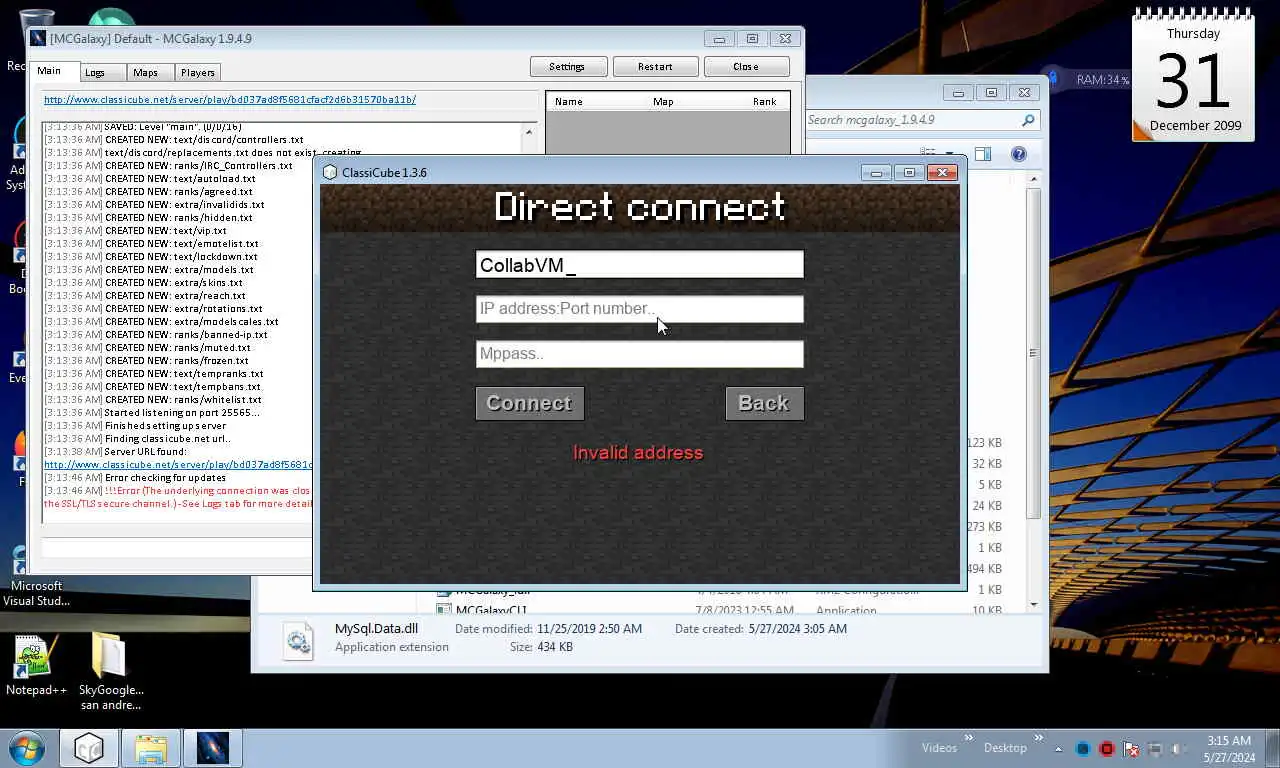Screen dimensions: 1280x768
Task: Click the Restart button in MCGalaxy
Action: 655,66
